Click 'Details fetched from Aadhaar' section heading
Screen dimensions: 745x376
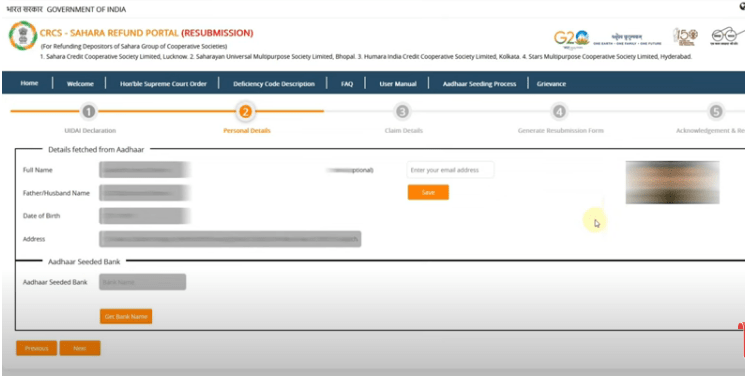(96, 149)
